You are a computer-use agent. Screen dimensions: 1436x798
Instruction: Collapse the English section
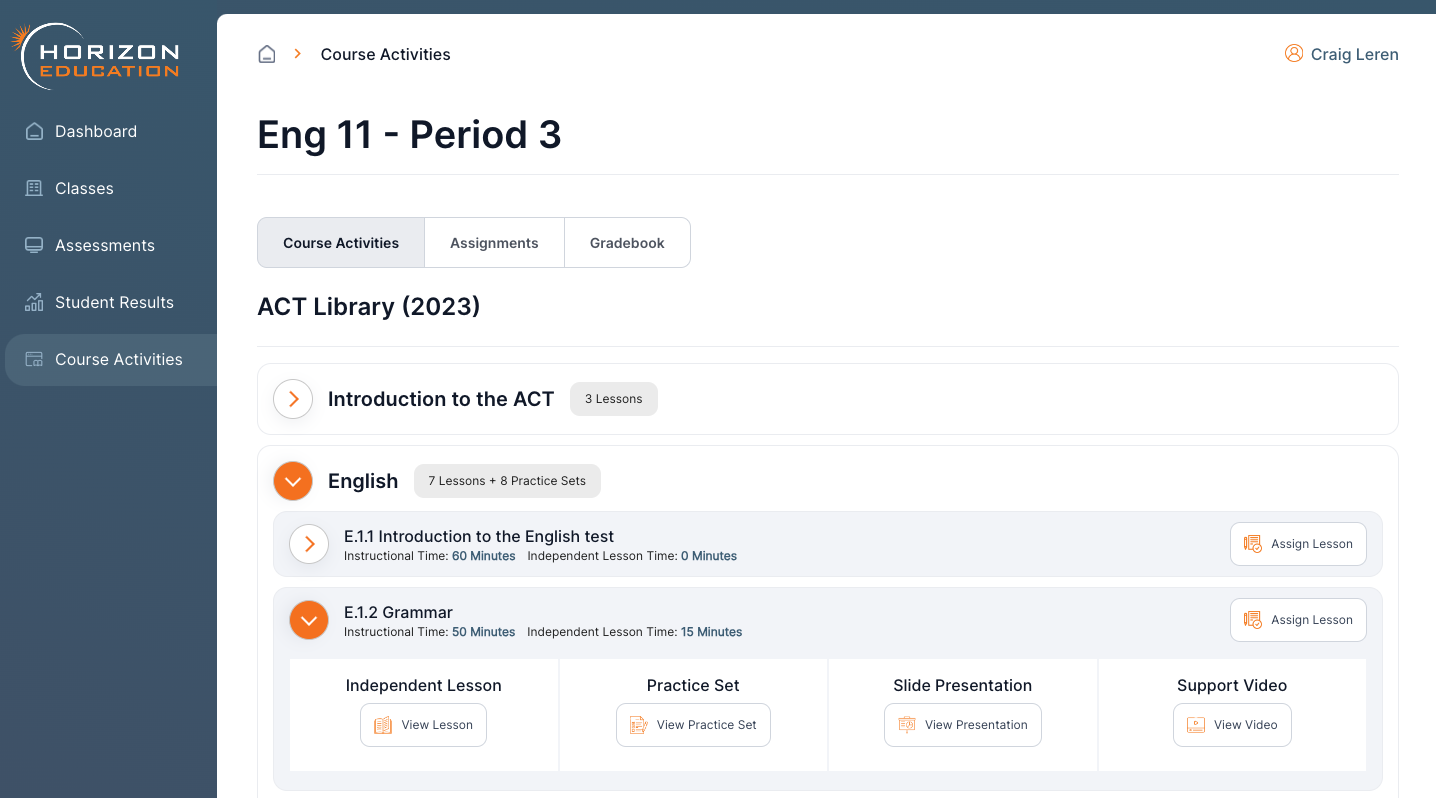(x=293, y=481)
